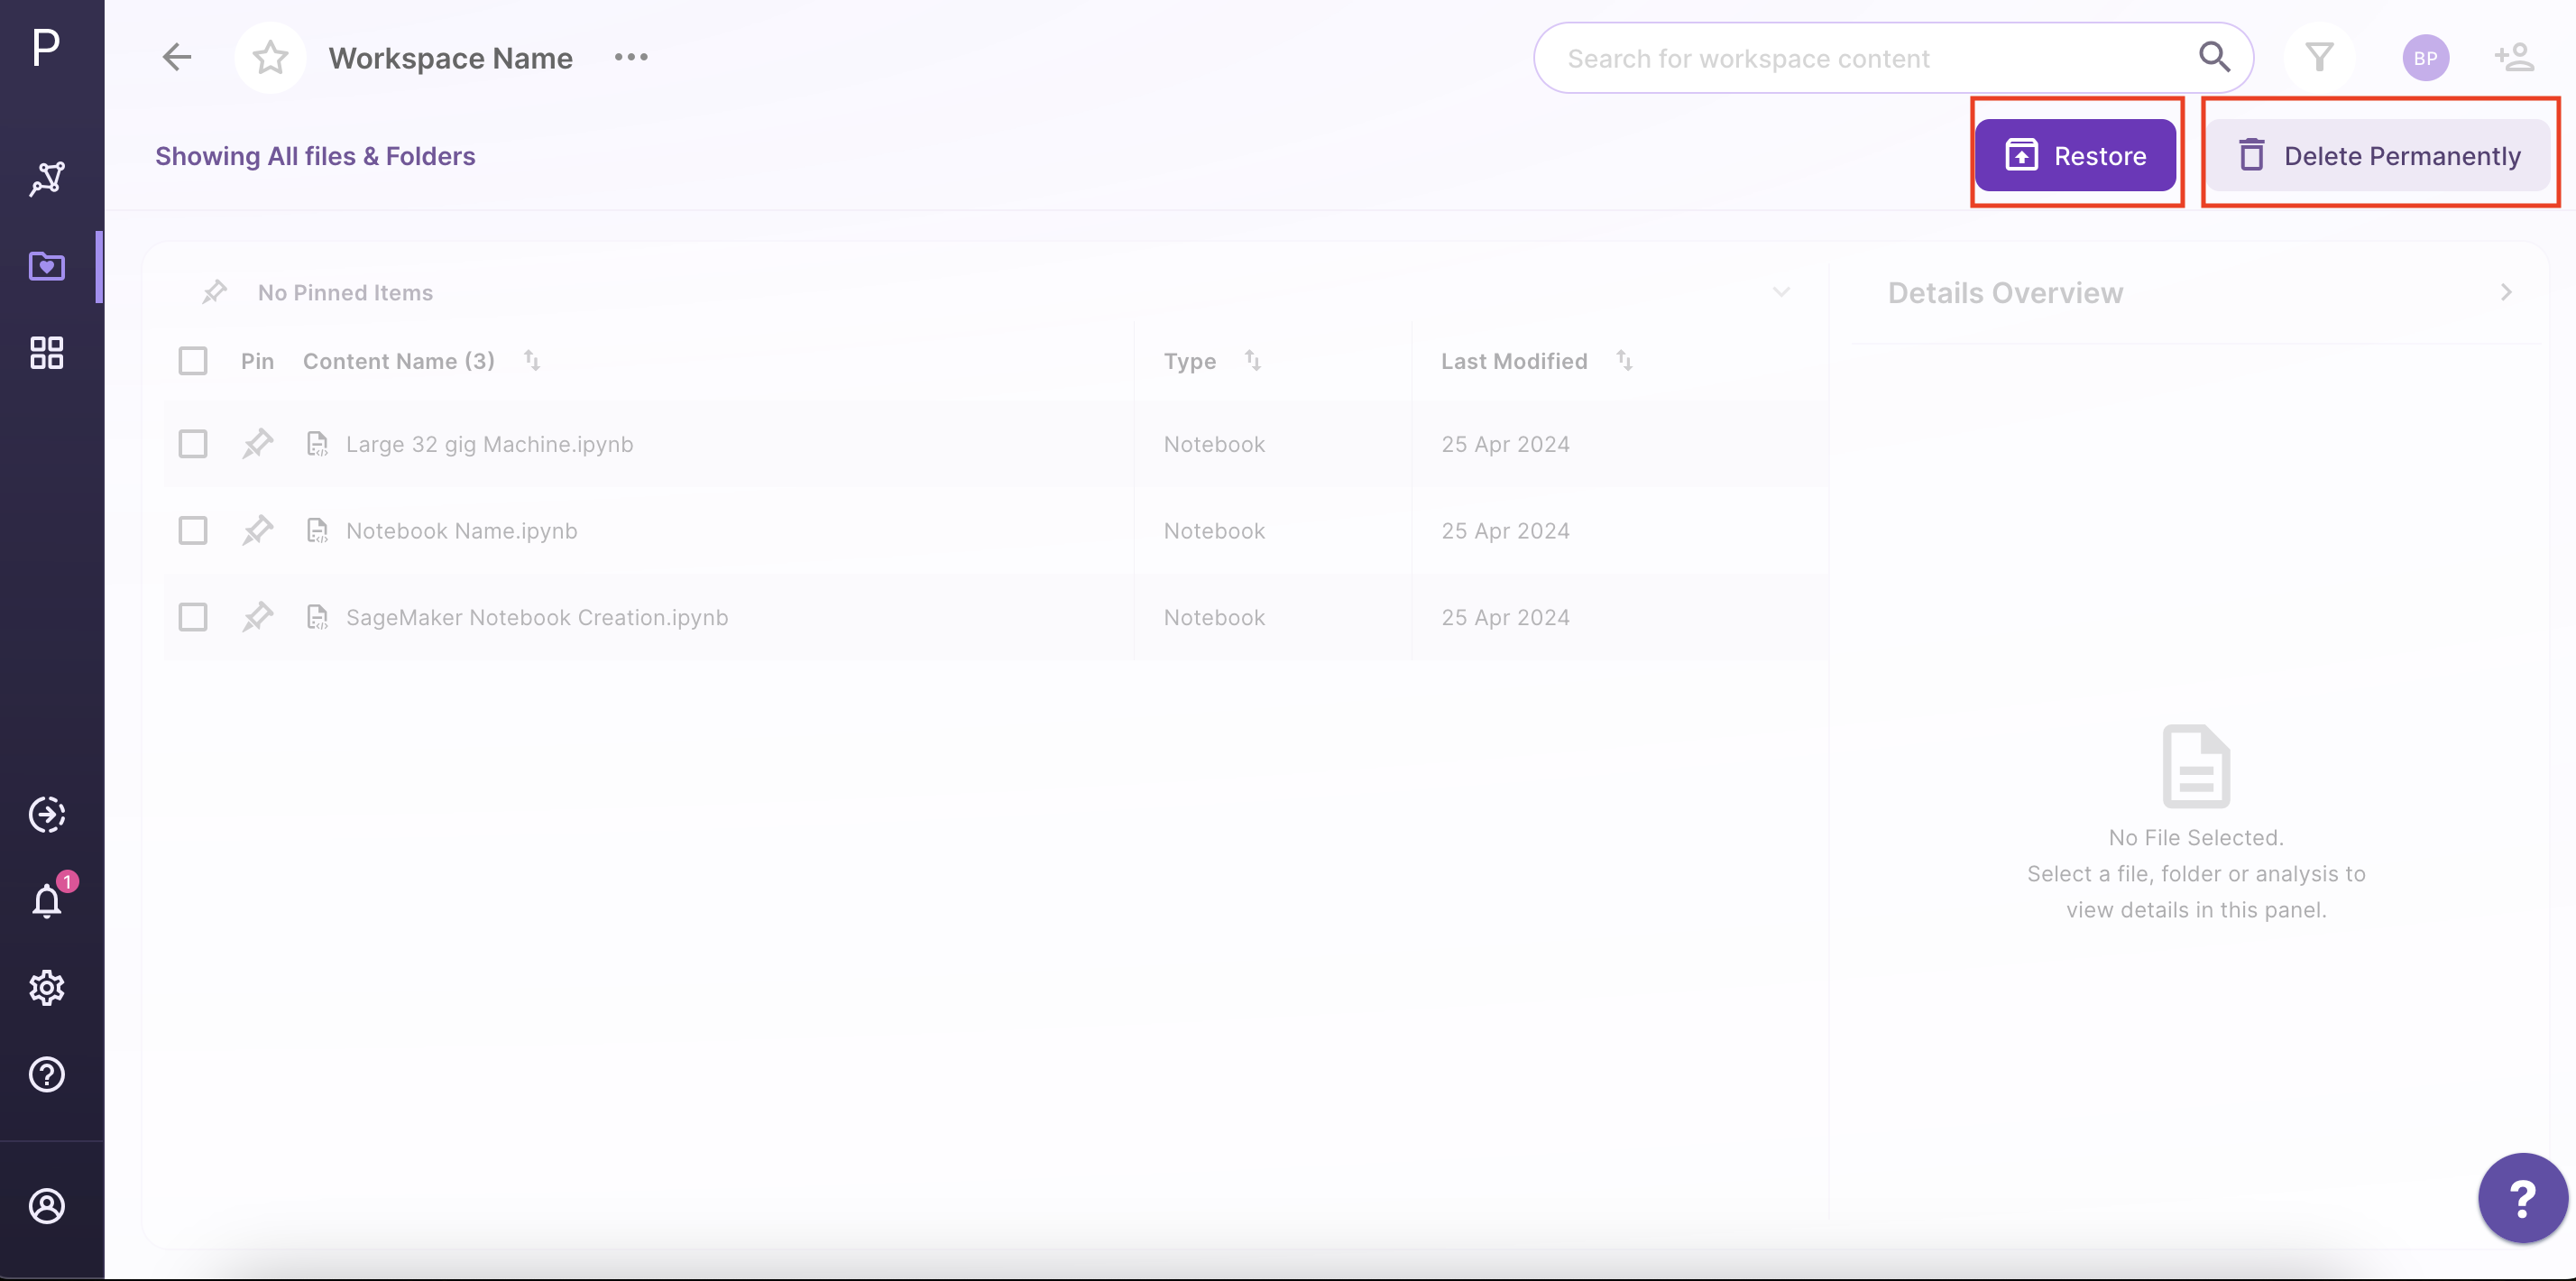Pin Notebook Name.ipynb
This screenshot has width=2576, height=1281.
click(258, 531)
